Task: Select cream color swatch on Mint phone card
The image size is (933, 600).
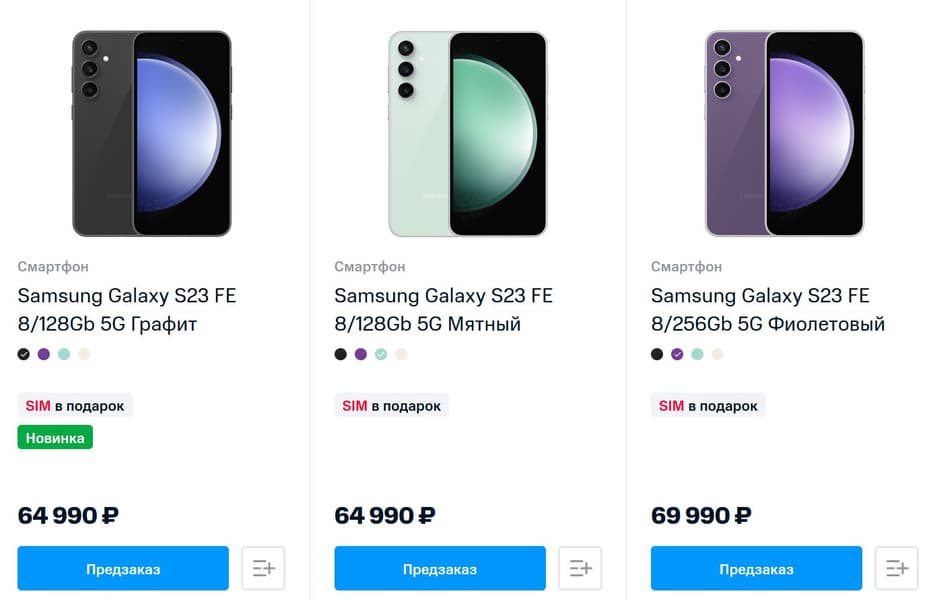Action: [x=401, y=354]
